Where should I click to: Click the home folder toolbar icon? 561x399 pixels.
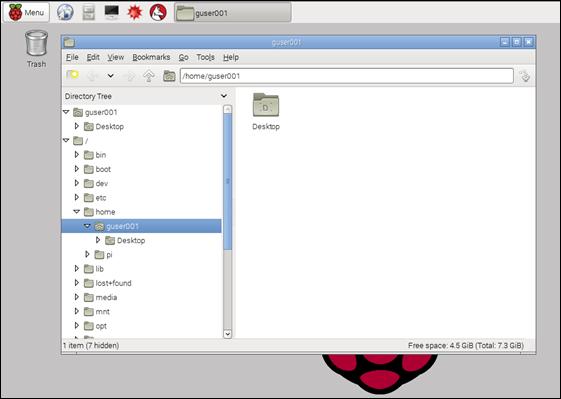tap(169, 76)
